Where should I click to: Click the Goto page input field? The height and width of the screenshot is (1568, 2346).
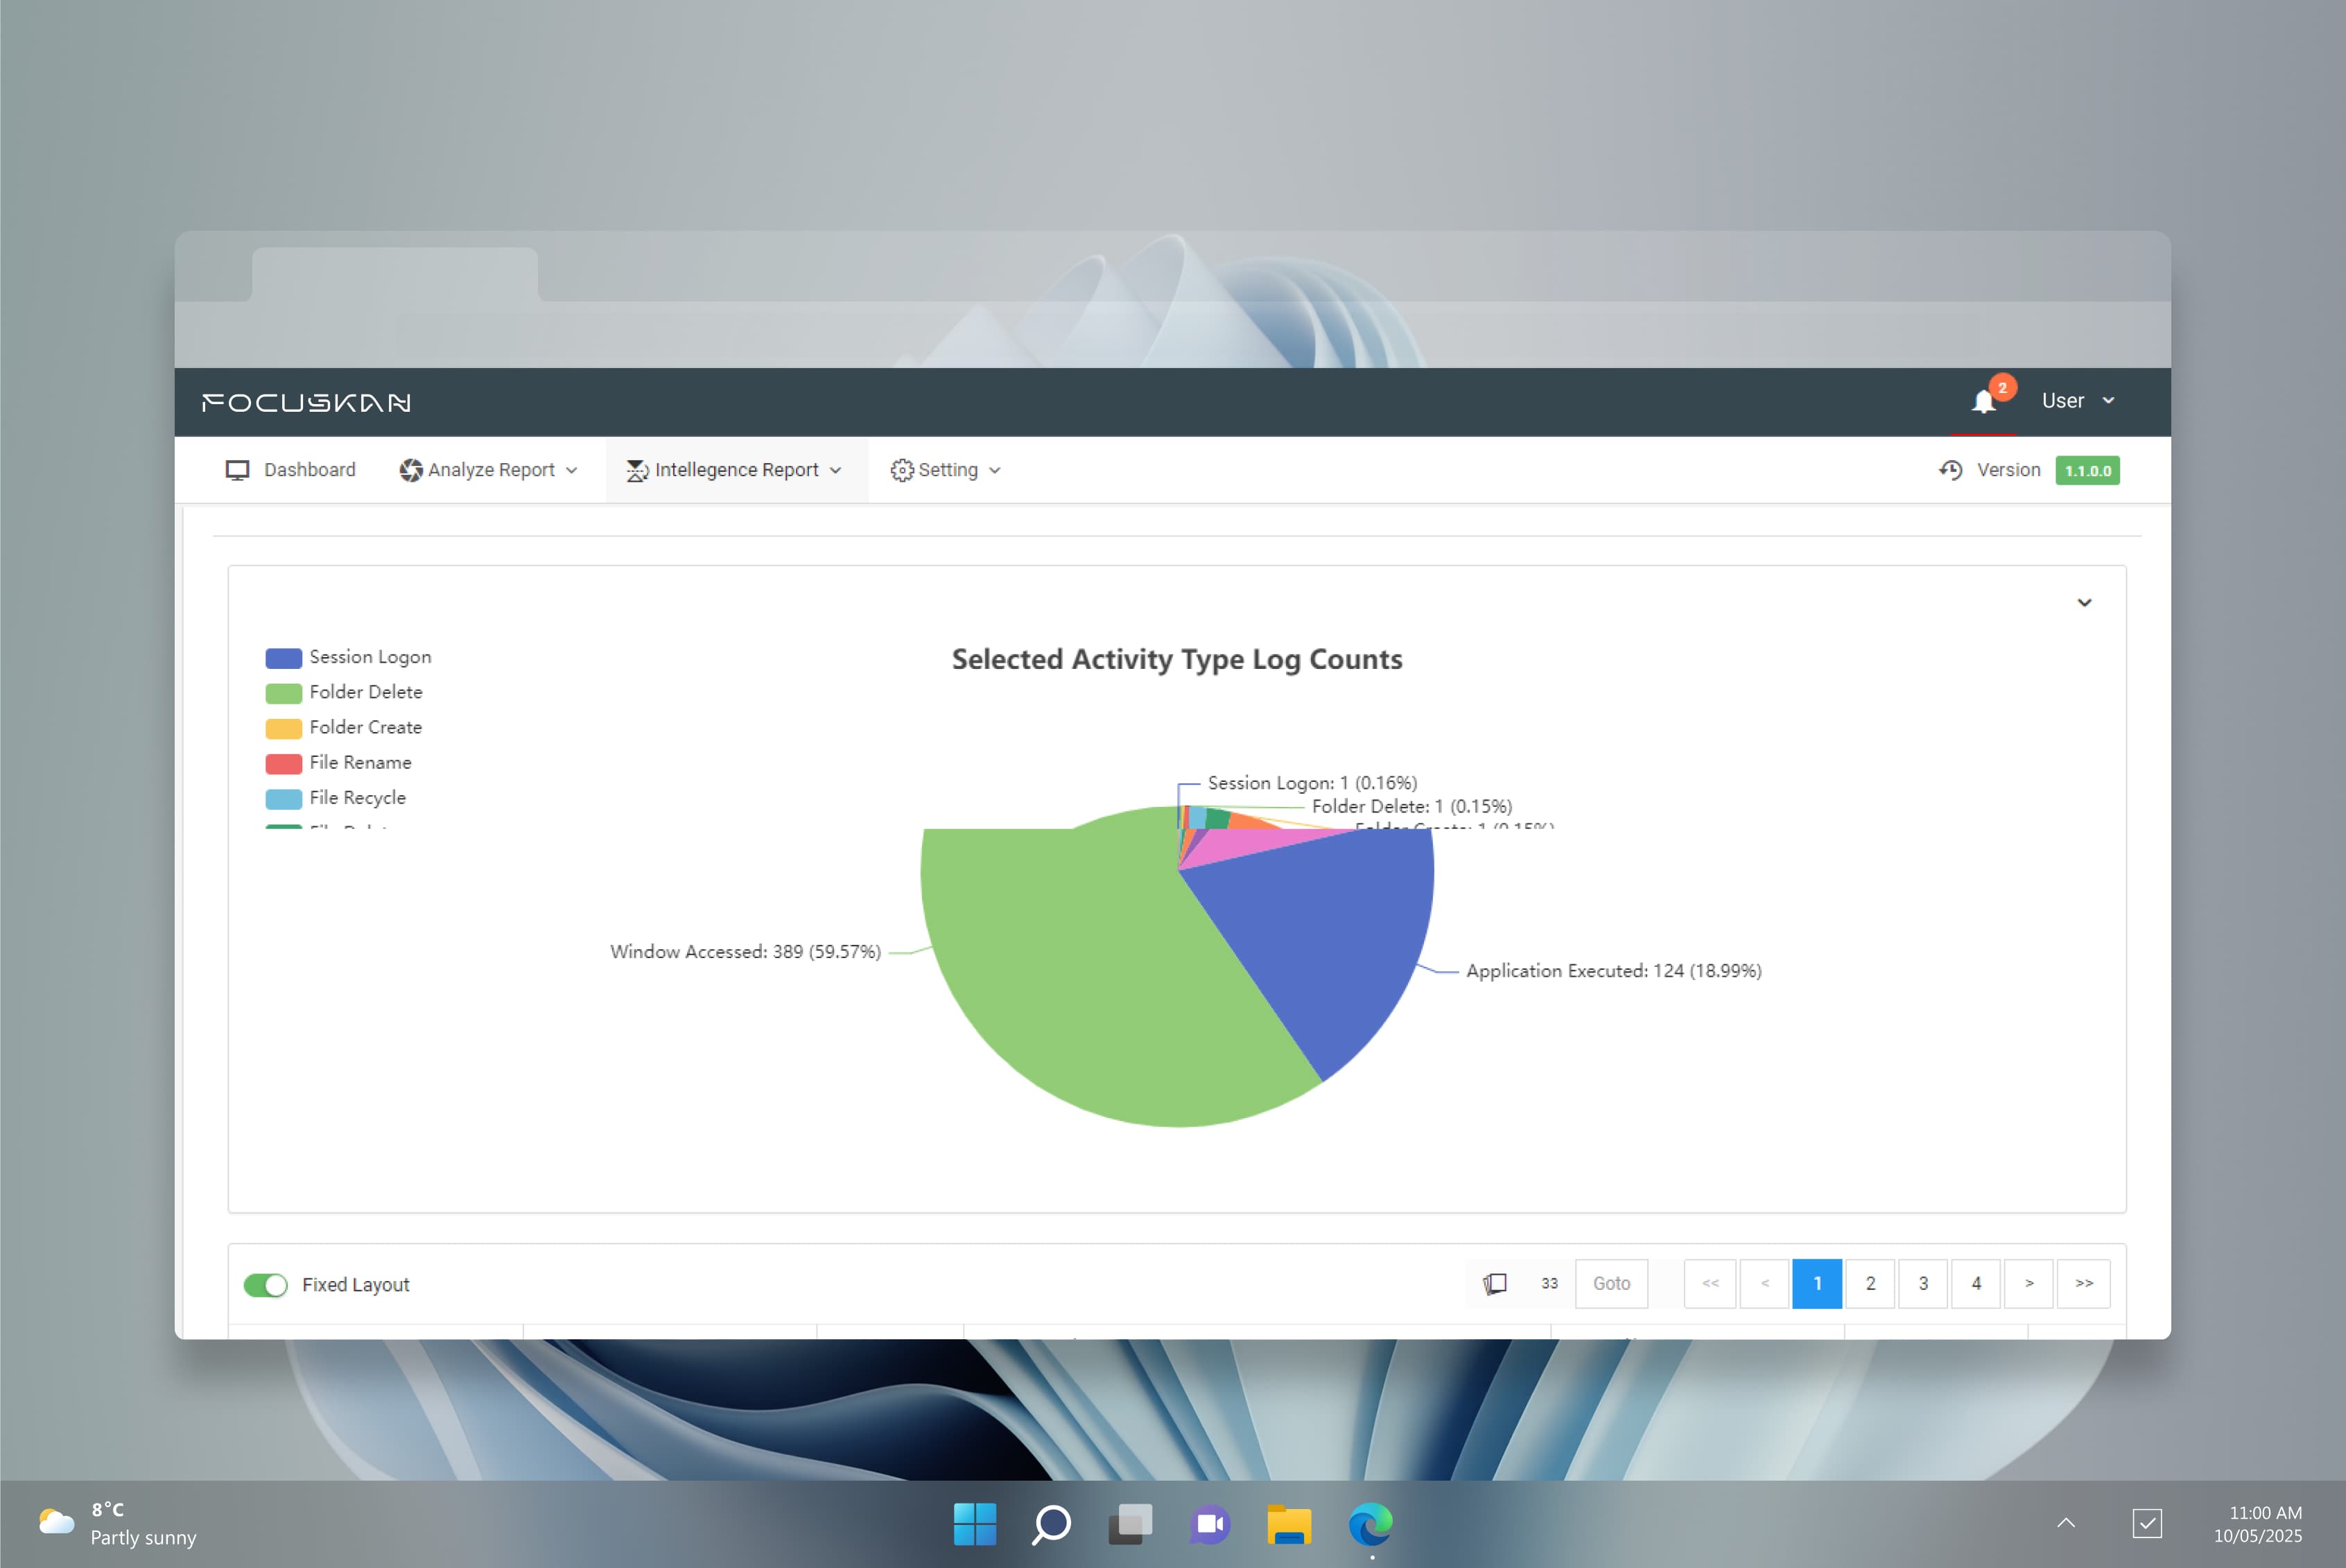[x=1611, y=1283]
